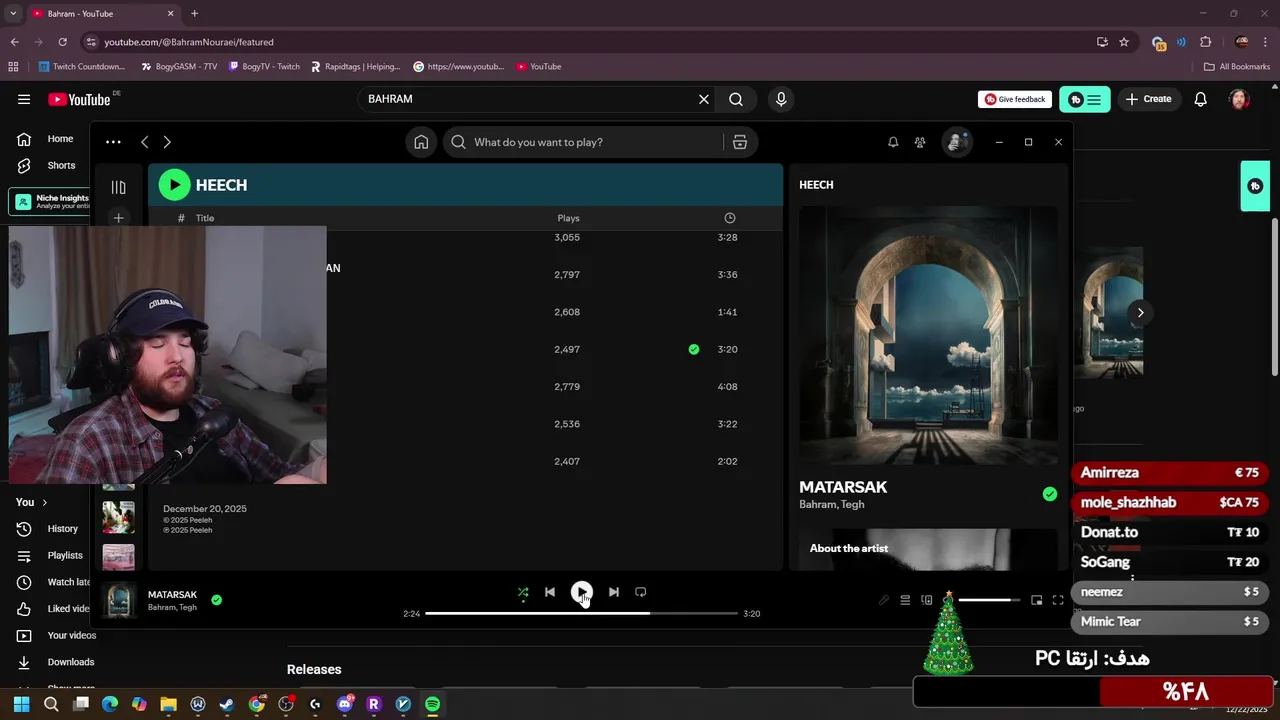
Task: Open the YouTube hamburger guide menu
Action: click(24, 99)
